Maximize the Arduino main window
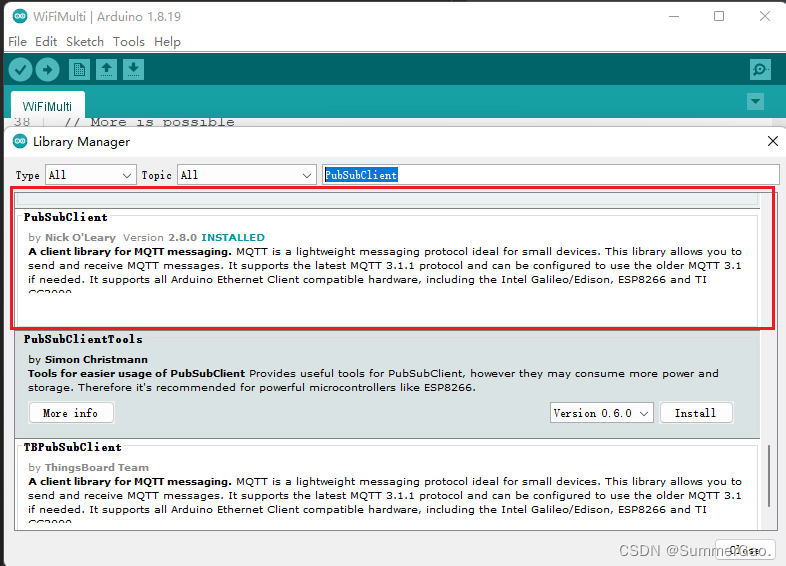The height and width of the screenshot is (566, 786). [719, 16]
